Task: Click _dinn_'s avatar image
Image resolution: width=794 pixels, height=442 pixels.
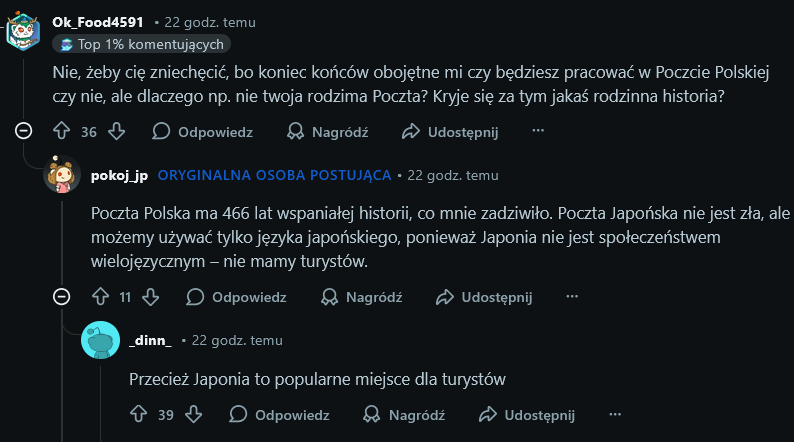Action: tap(100, 341)
